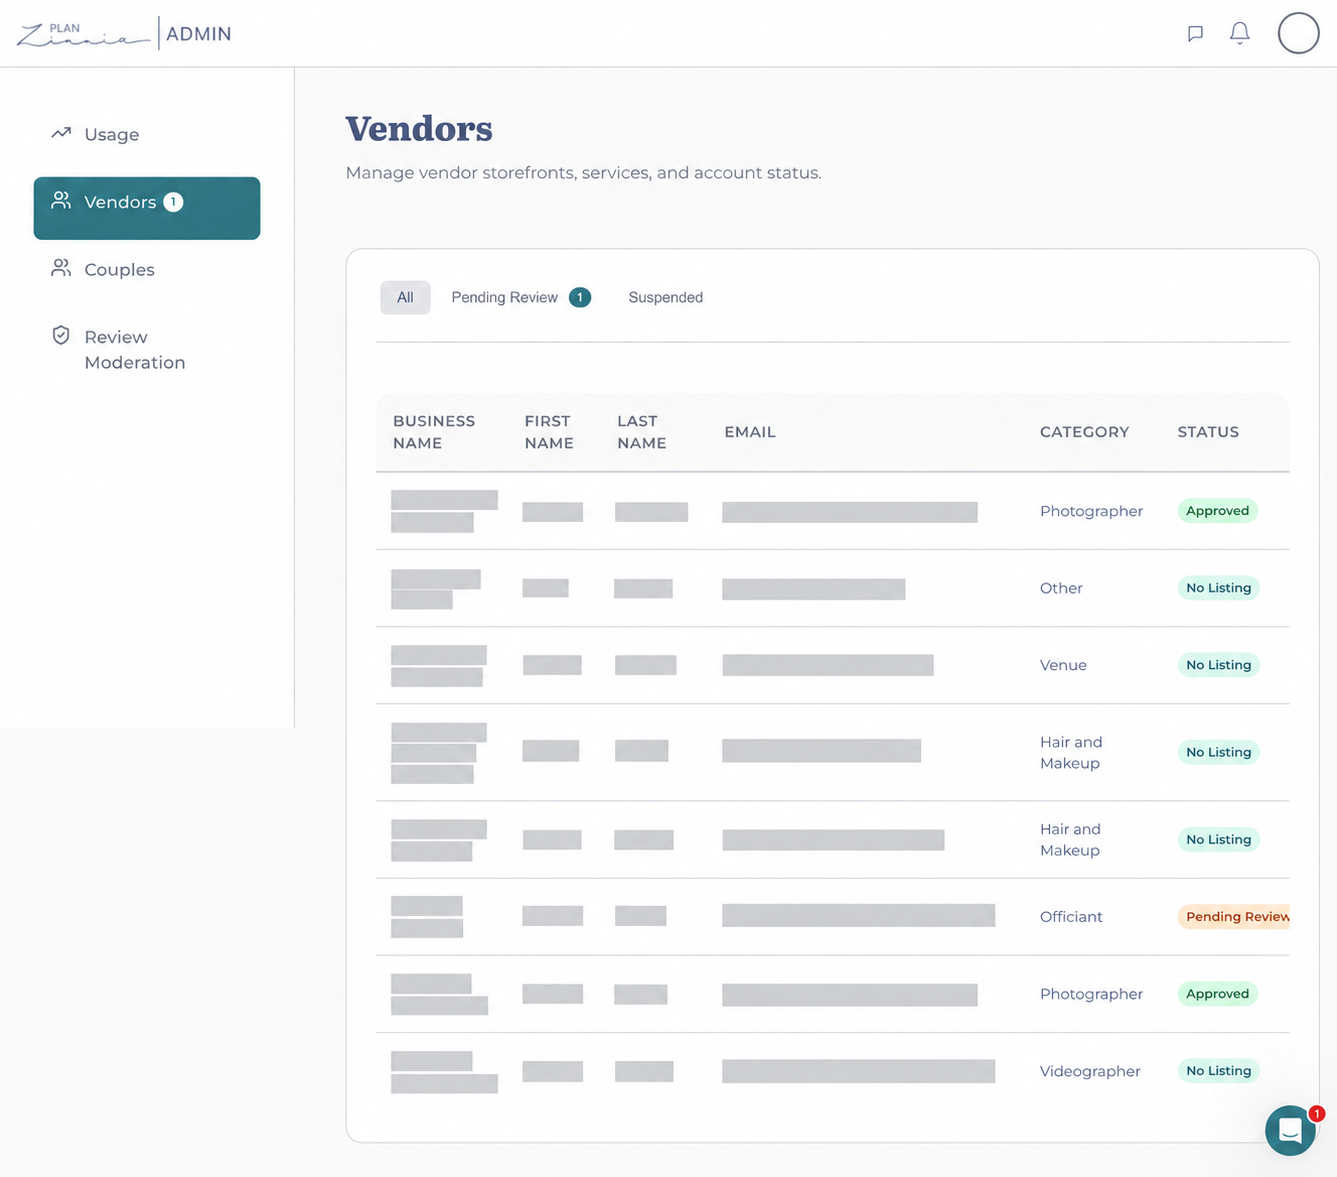Screen dimensions: 1337x1177
Task: Go to the Usage page
Action: click(x=111, y=134)
